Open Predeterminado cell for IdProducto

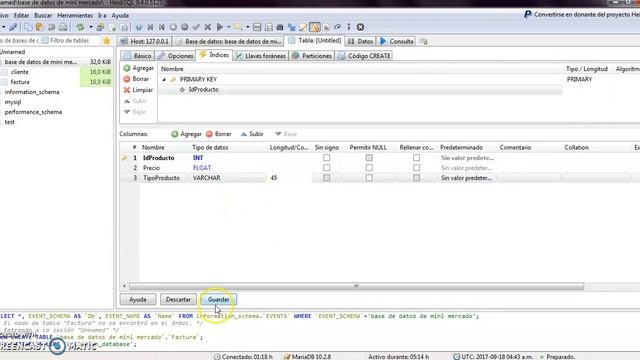tap(467, 158)
